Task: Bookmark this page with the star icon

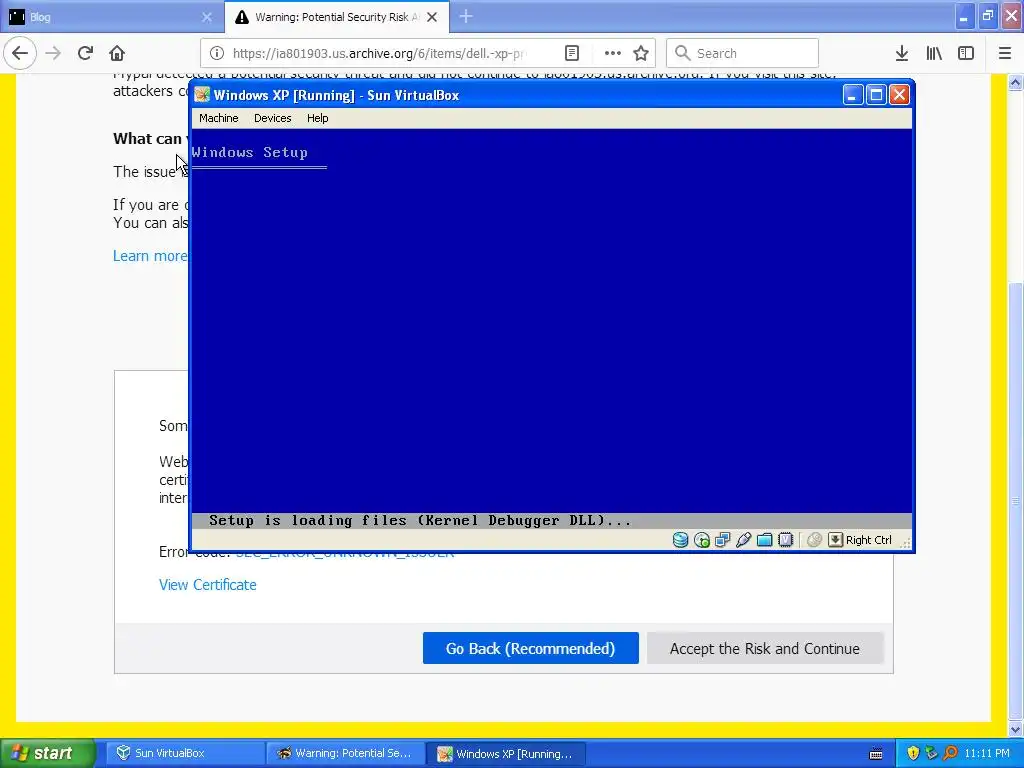Action: pyautogui.click(x=641, y=54)
